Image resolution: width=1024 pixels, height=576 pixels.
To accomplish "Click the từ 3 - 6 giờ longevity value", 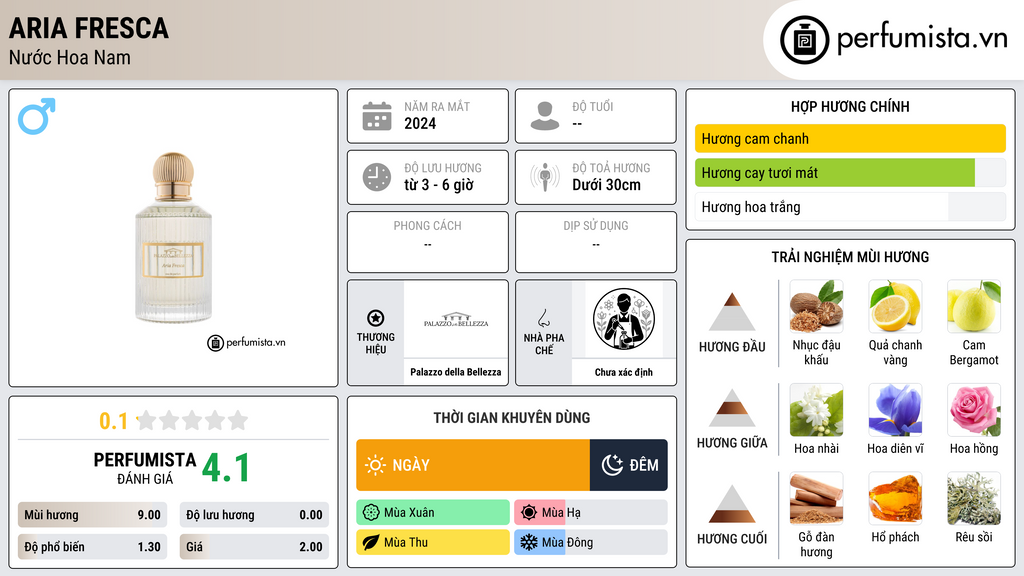I will click(x=438, y=185).
